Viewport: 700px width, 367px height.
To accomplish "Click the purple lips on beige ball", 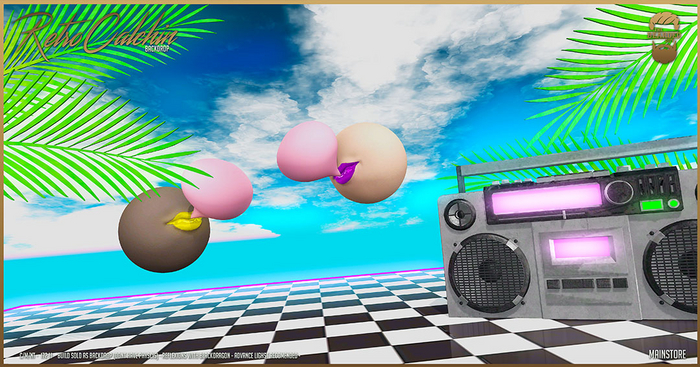I will pyautogui.click(x=346, y=172).
